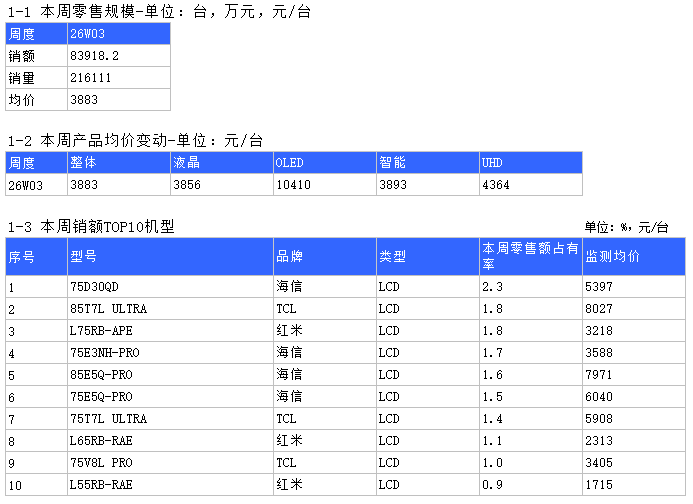Click the 序号 column header
This screenshot has width=693, height=504.
pyautogui.click(x=36, y=257)
